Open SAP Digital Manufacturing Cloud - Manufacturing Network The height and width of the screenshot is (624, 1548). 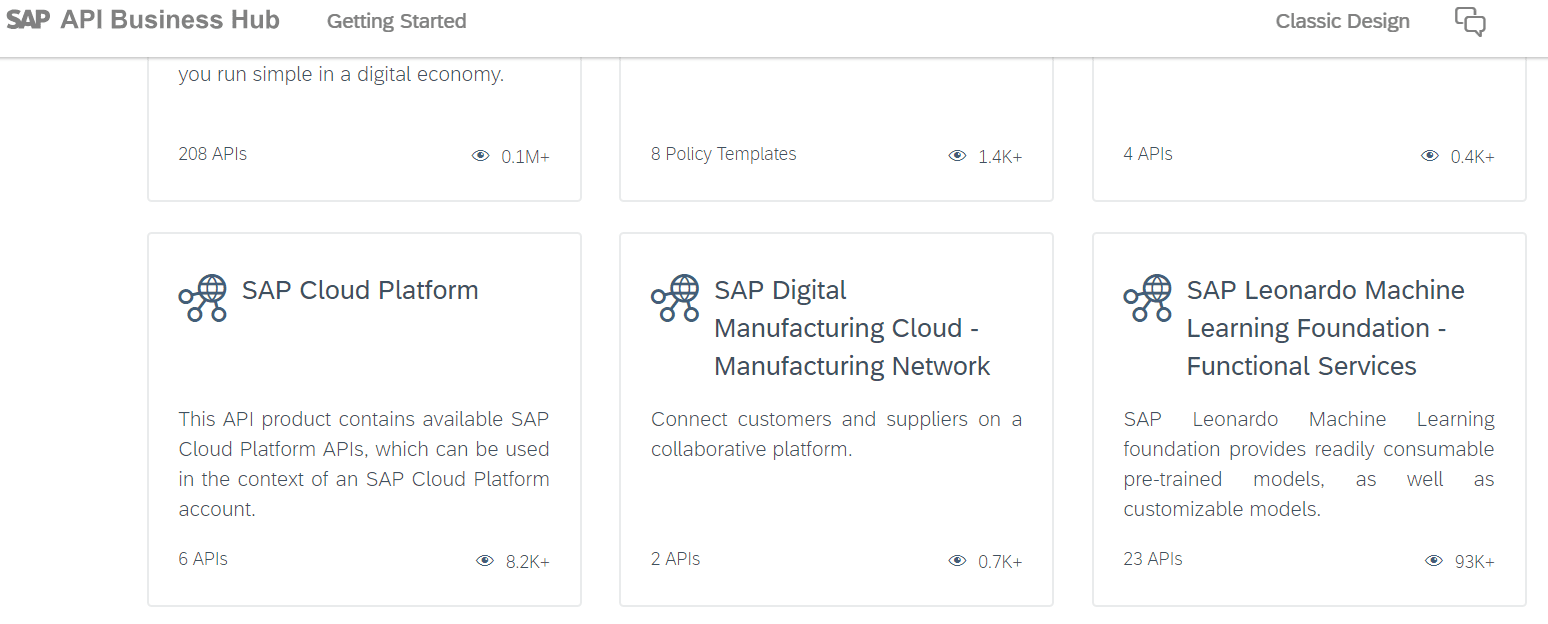pyautogui.click(x=852, y=328)
